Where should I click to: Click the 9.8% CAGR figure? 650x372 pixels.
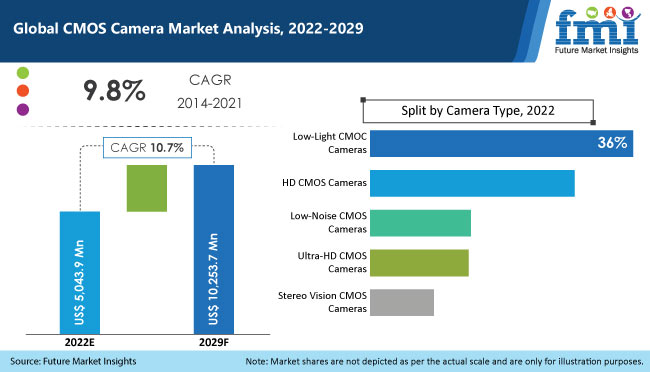pyautogui.click(x=114, y=90)
